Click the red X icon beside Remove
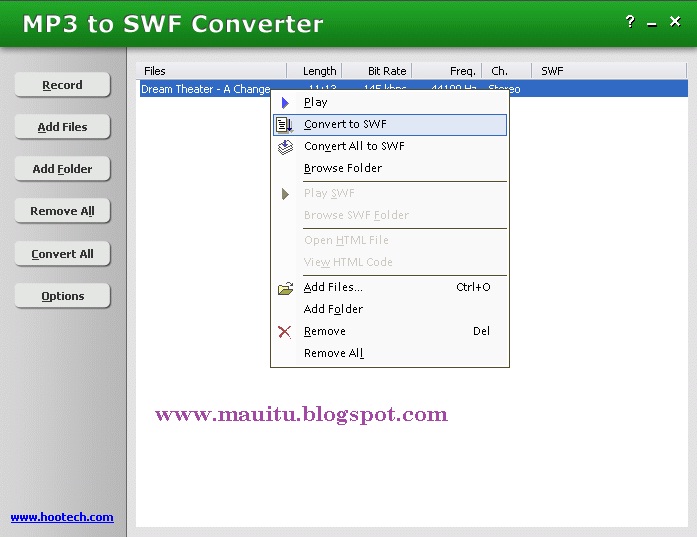Viewport: 697px width, 537px height. pos(284,332)
